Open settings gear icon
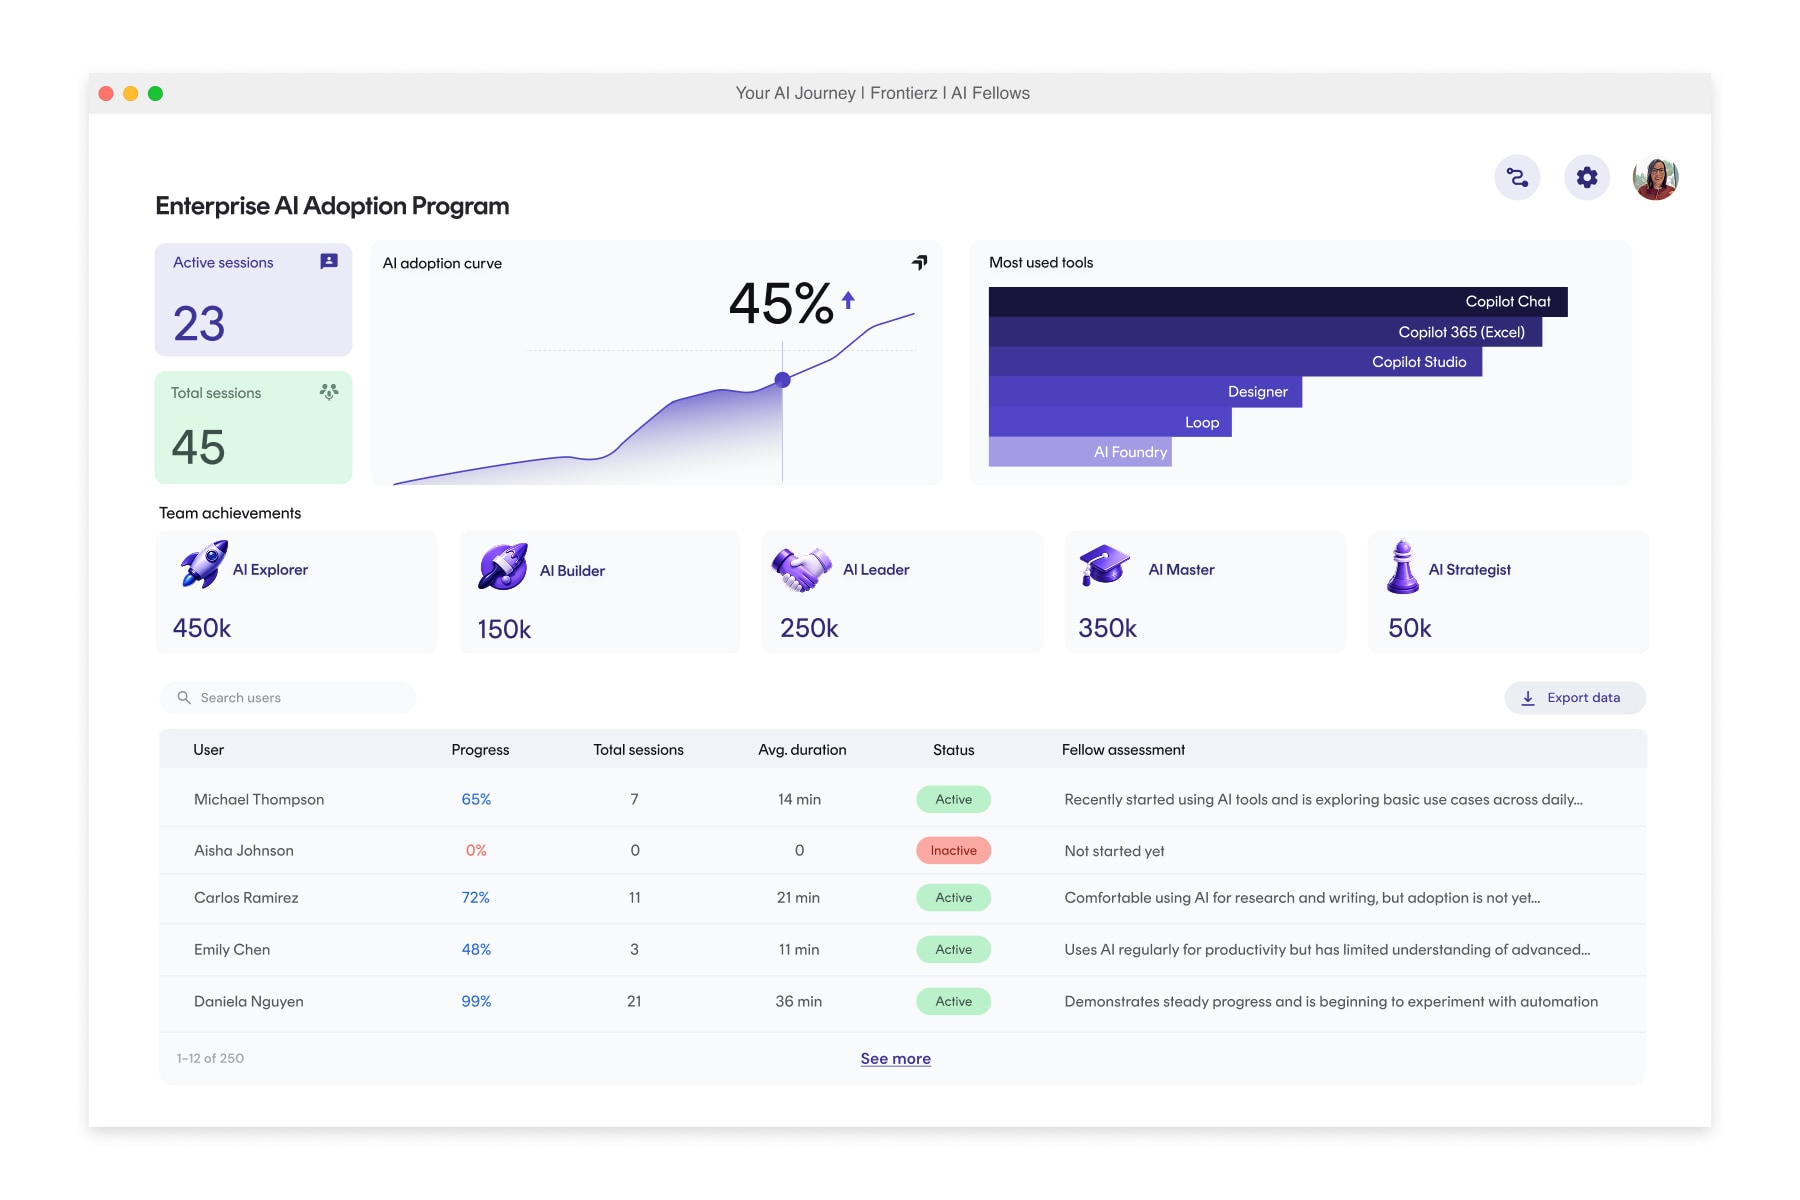 point(1587,178)
